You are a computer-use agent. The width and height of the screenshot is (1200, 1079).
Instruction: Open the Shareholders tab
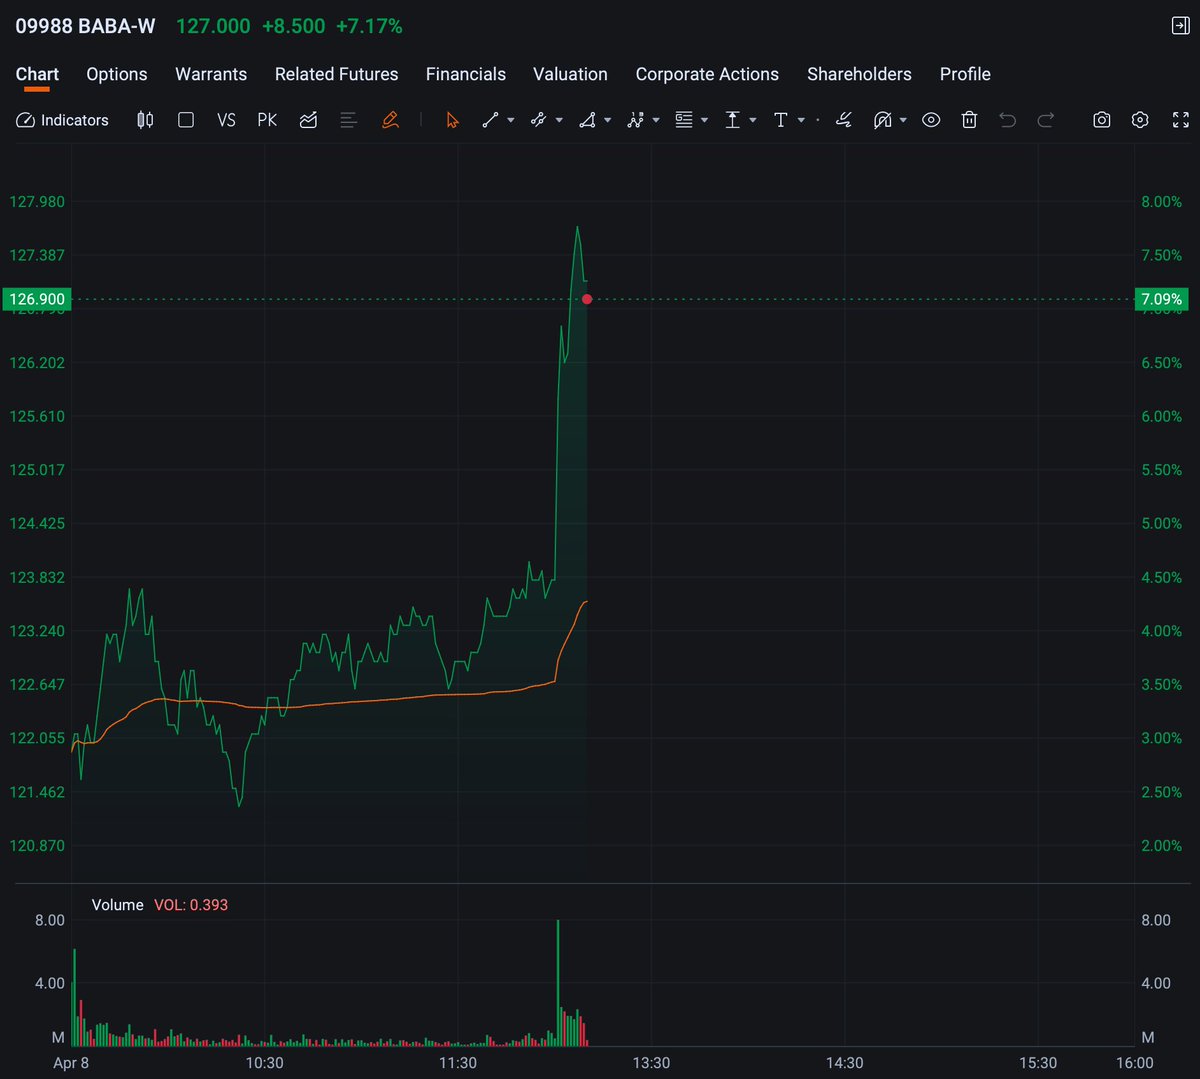click(859, 74)
